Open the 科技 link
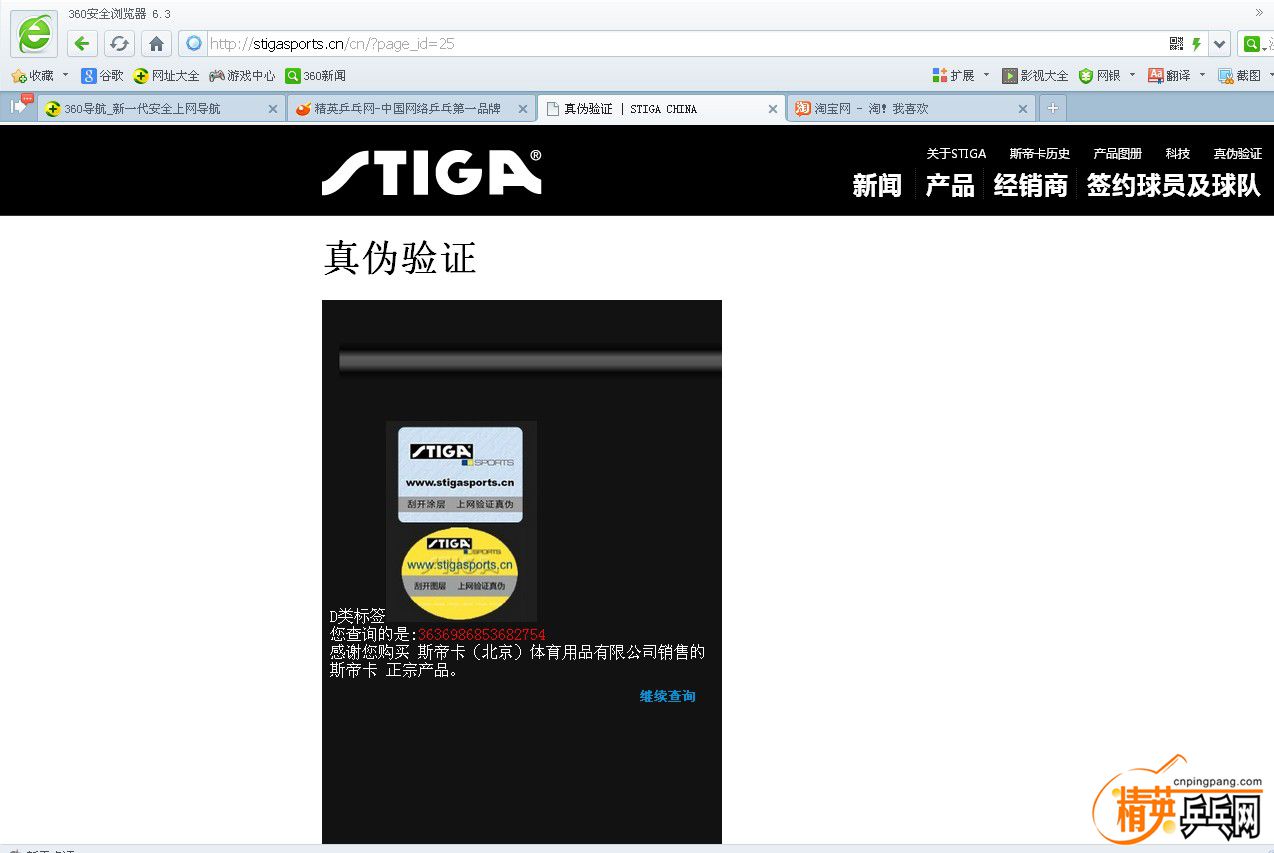Screen dimensions: 1274x853 (x=1178, y=154)
